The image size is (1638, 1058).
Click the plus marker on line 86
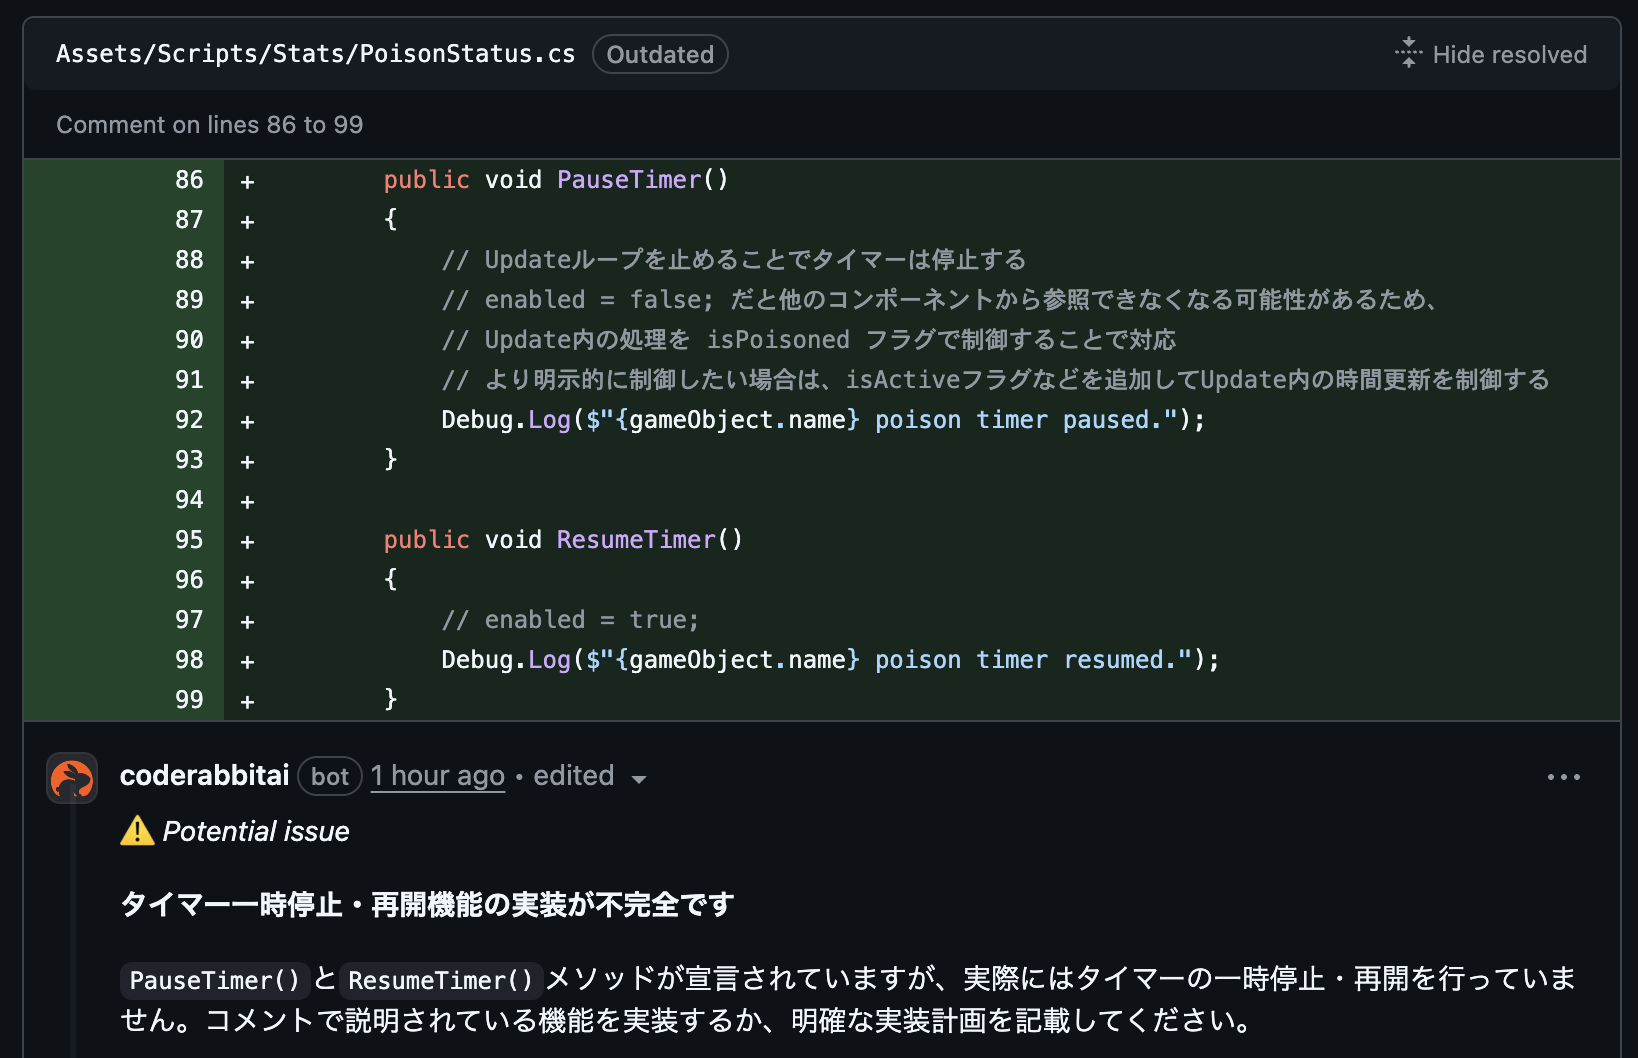click(x=246, y=181)
